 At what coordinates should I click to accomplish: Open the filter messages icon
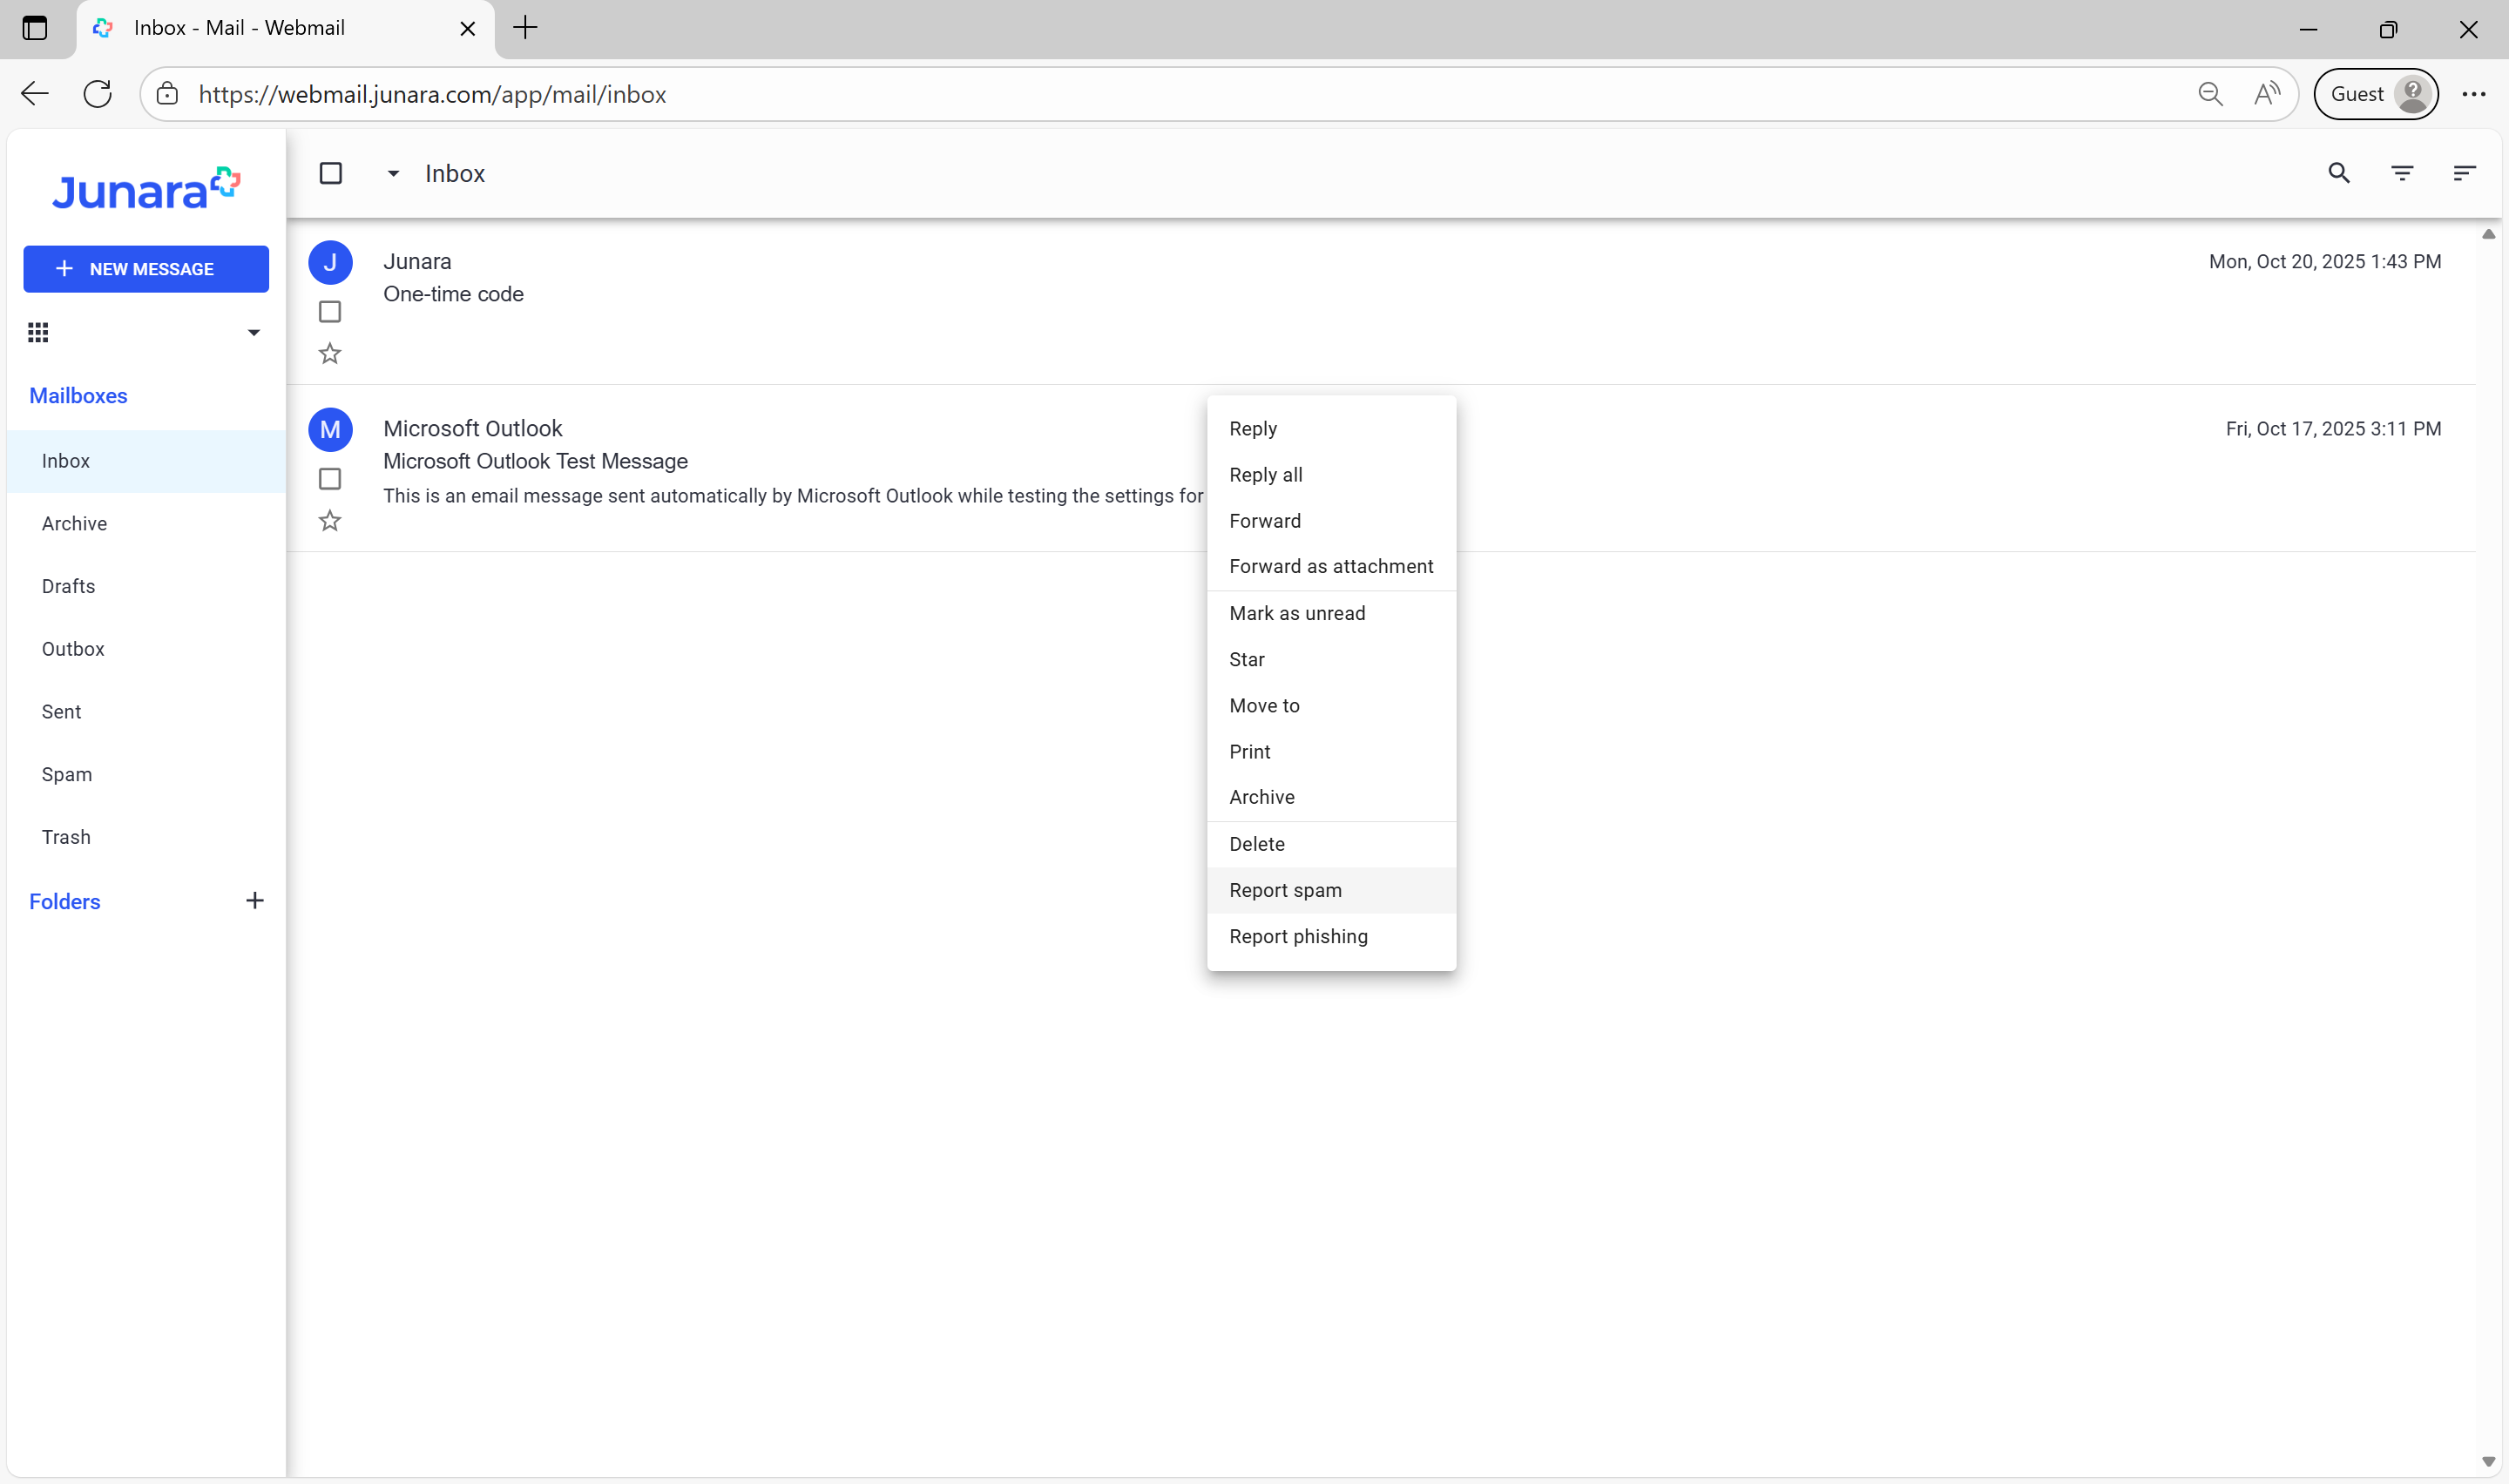[2402, 173]
